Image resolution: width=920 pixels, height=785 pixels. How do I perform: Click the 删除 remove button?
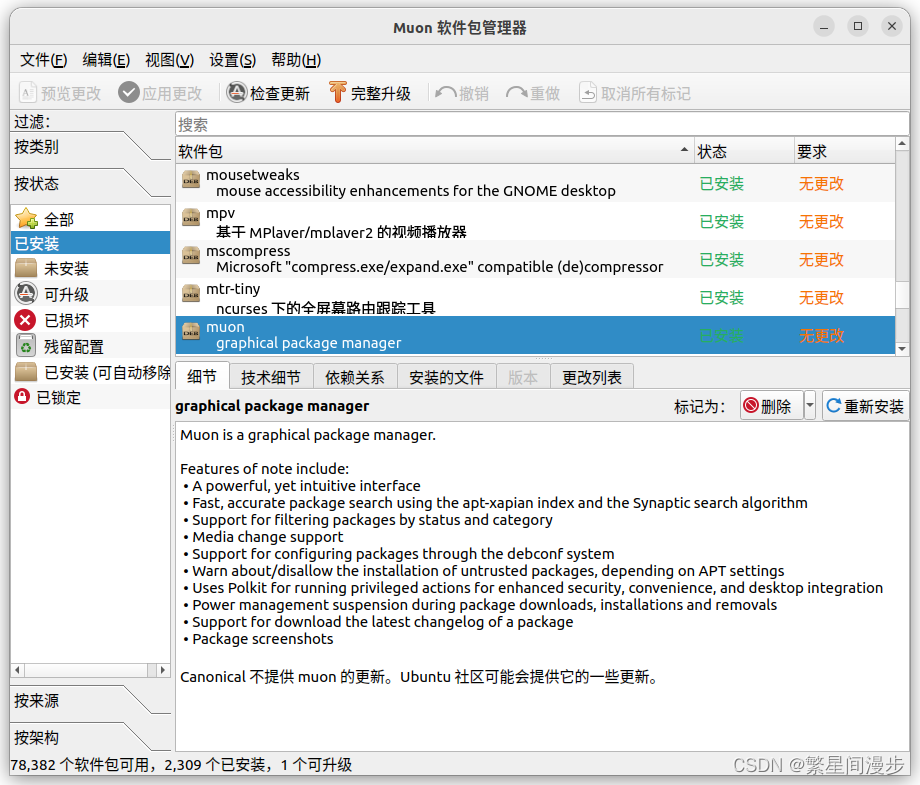(x=772, y=405)
